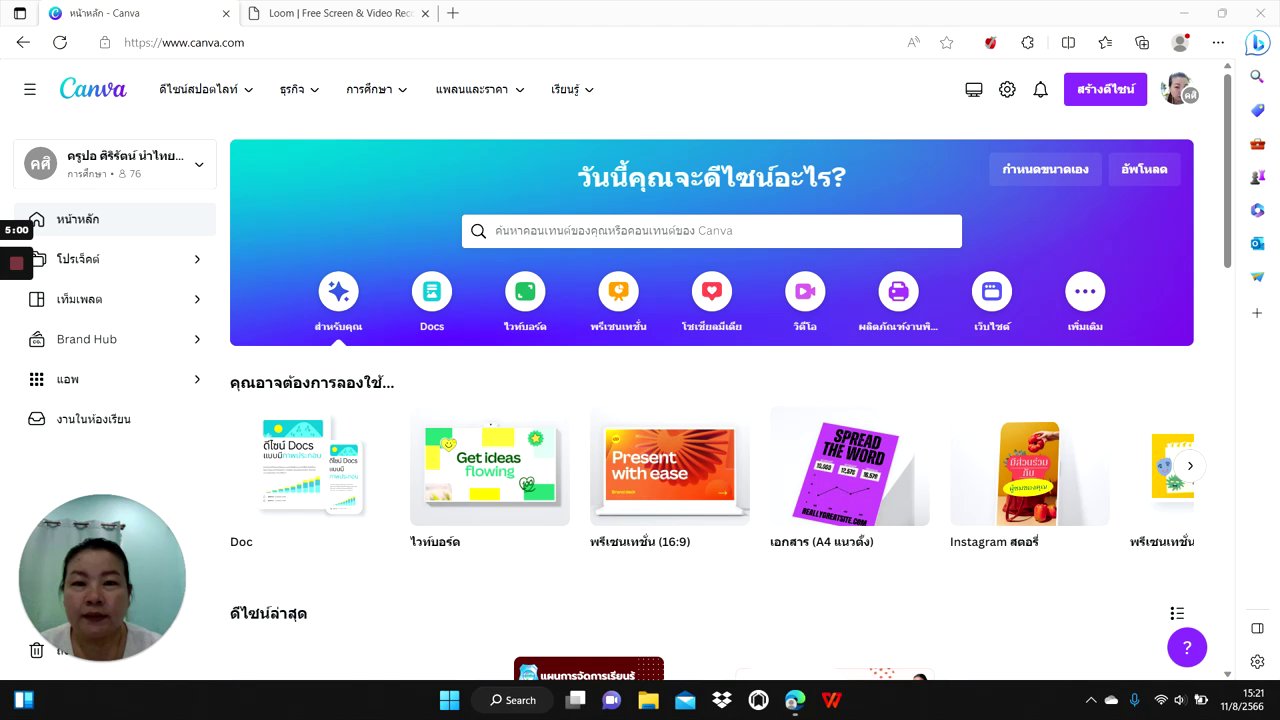Image resolution: width=1280 pixels, height=720 pixels.
Task: Expand the ดีไซน์สปอตไลท์ menu
Action: coord(206,89)
